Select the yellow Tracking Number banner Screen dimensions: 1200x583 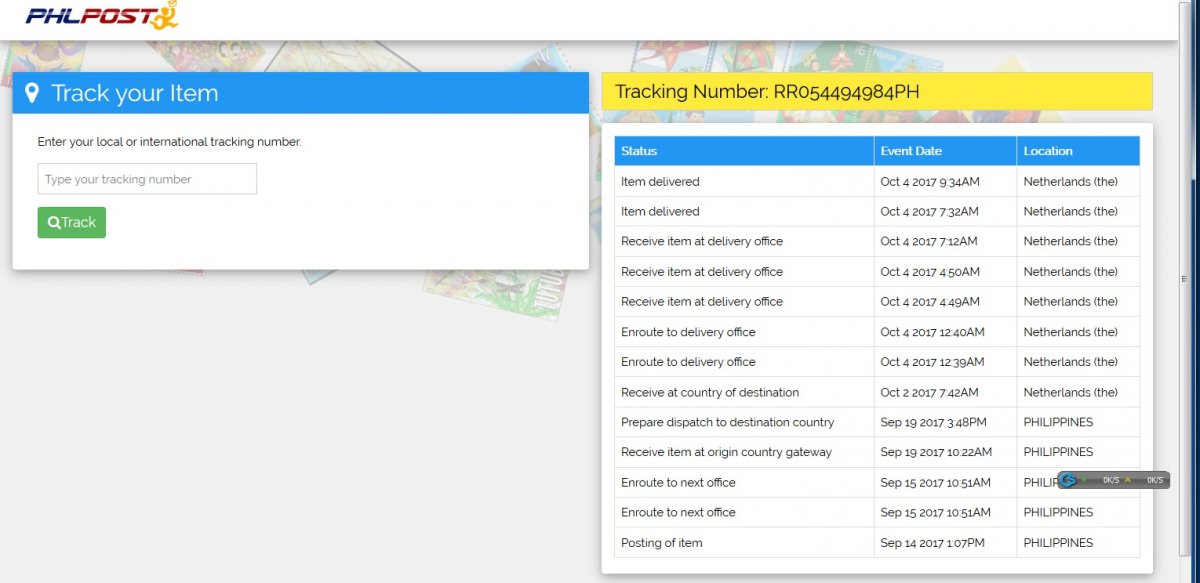coord(876,92)
